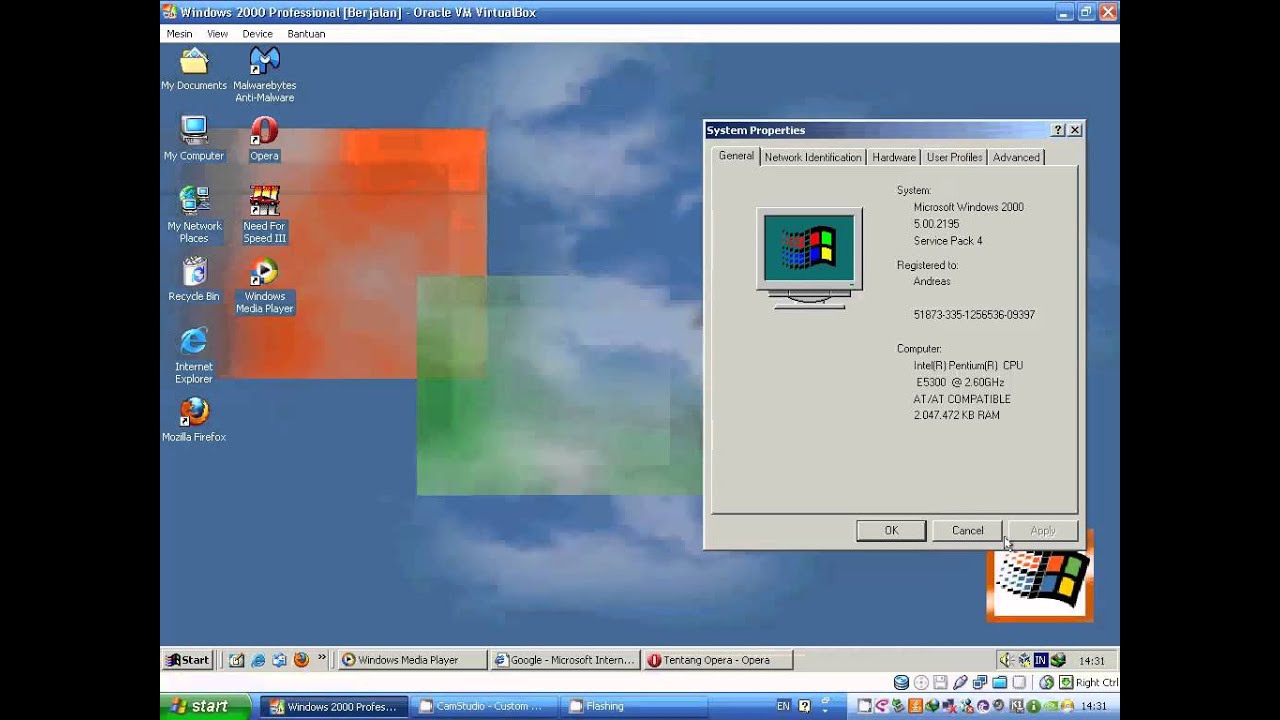Click EN language indicator on host taskbar
Image resolution: width=1280 pixels, height=720 pixels.
tap(783, 706)
